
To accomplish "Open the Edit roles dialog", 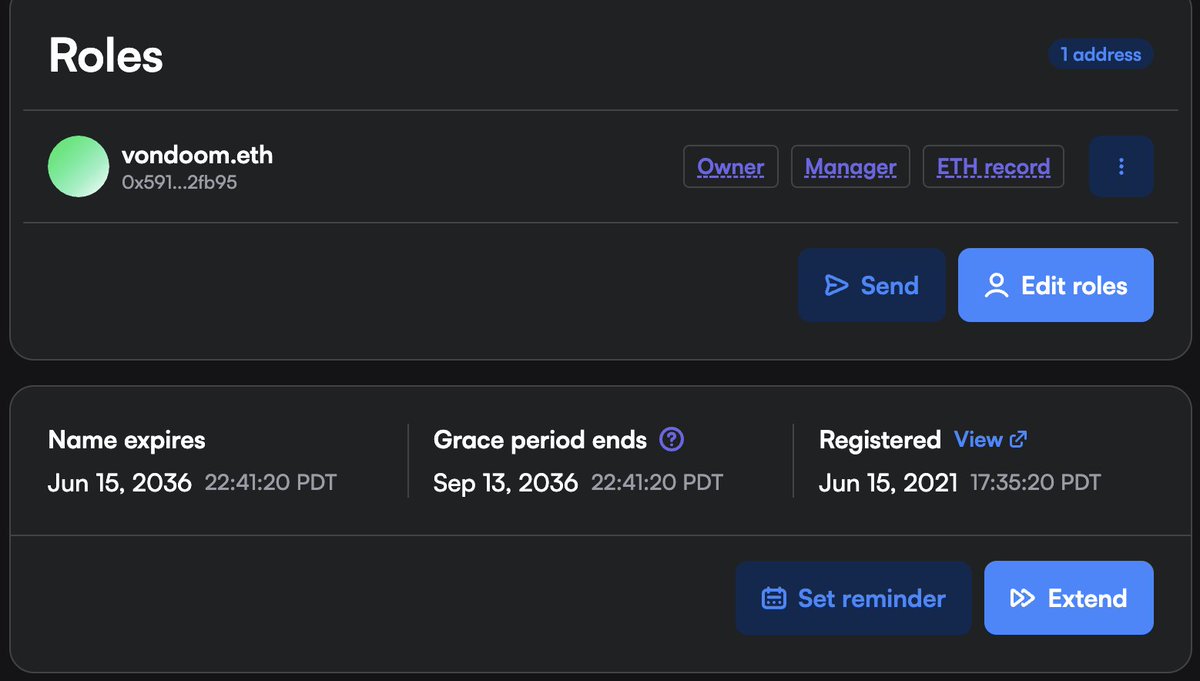I will [x=1055, y=286].
